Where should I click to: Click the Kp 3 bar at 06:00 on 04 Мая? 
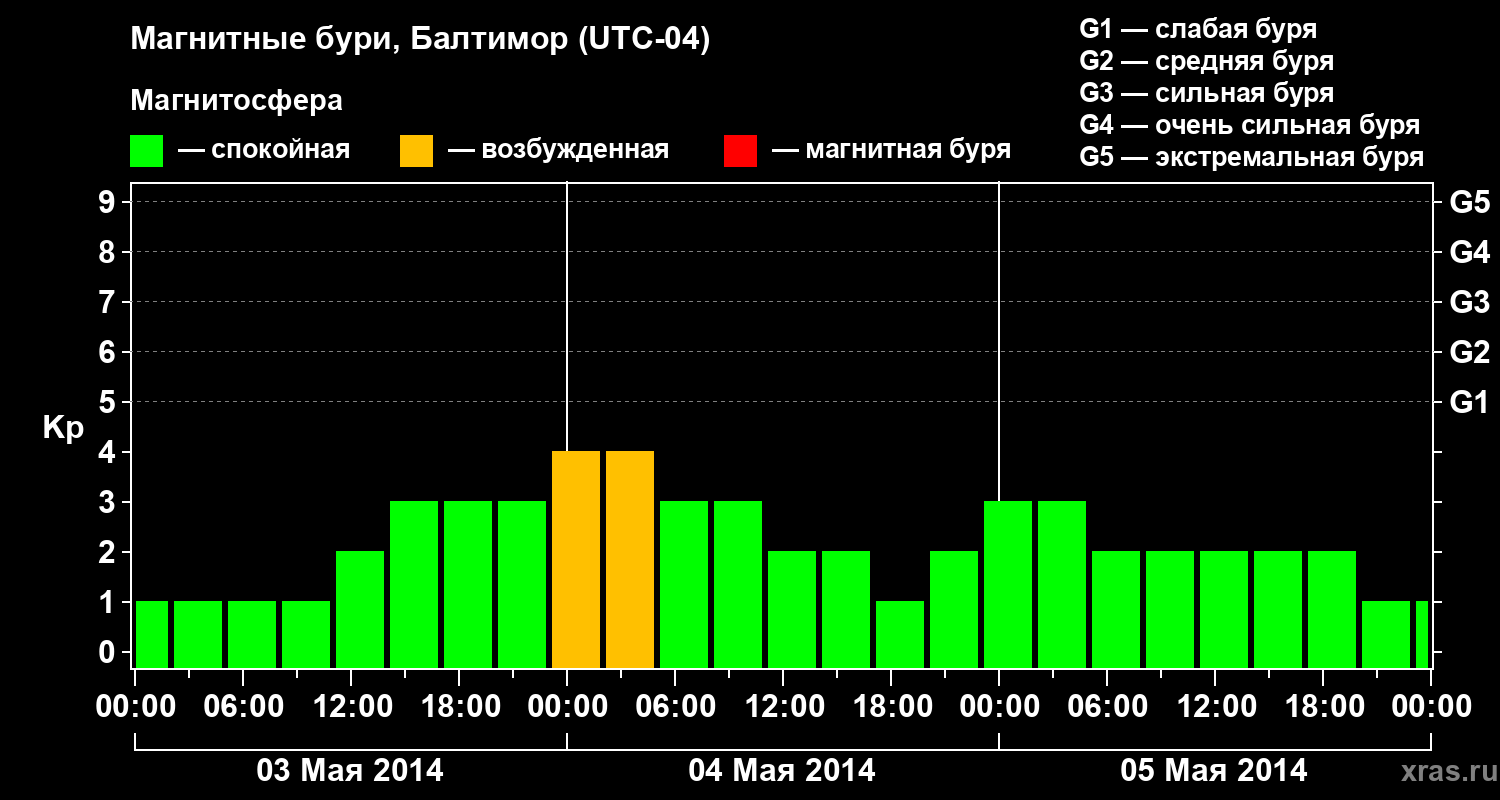[x=684, y=585]
